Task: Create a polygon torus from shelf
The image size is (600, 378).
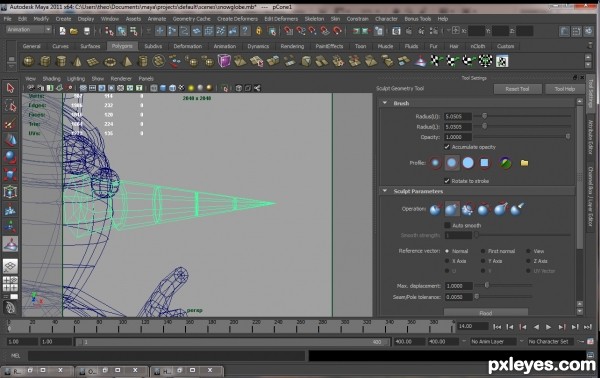Action: (110, 61)
